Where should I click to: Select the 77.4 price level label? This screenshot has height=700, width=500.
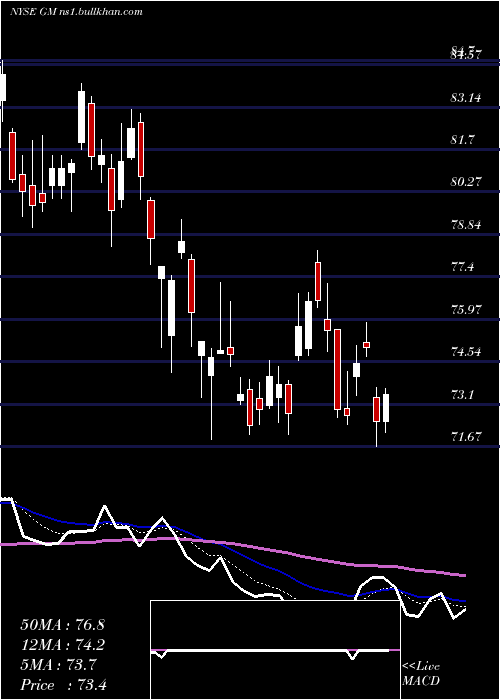pyautogui.click(x=462, y=267)
